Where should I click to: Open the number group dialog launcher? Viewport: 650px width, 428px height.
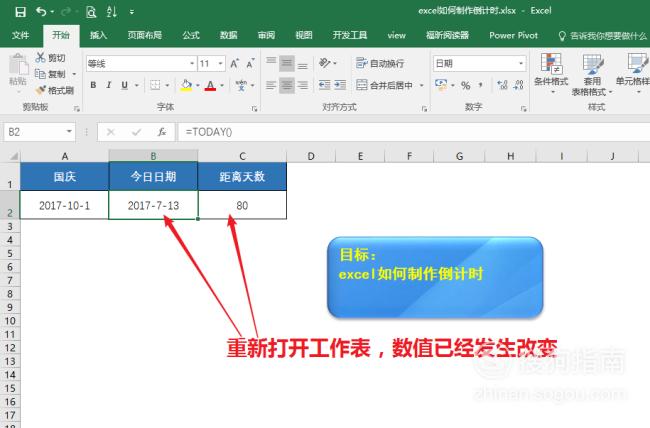click(524, 109)
